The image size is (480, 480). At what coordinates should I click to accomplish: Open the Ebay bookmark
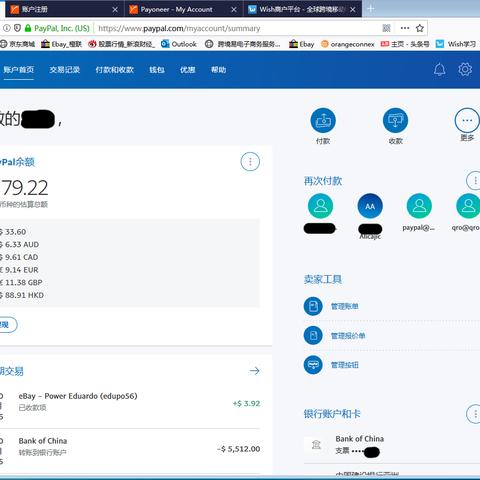coord(301,44)
